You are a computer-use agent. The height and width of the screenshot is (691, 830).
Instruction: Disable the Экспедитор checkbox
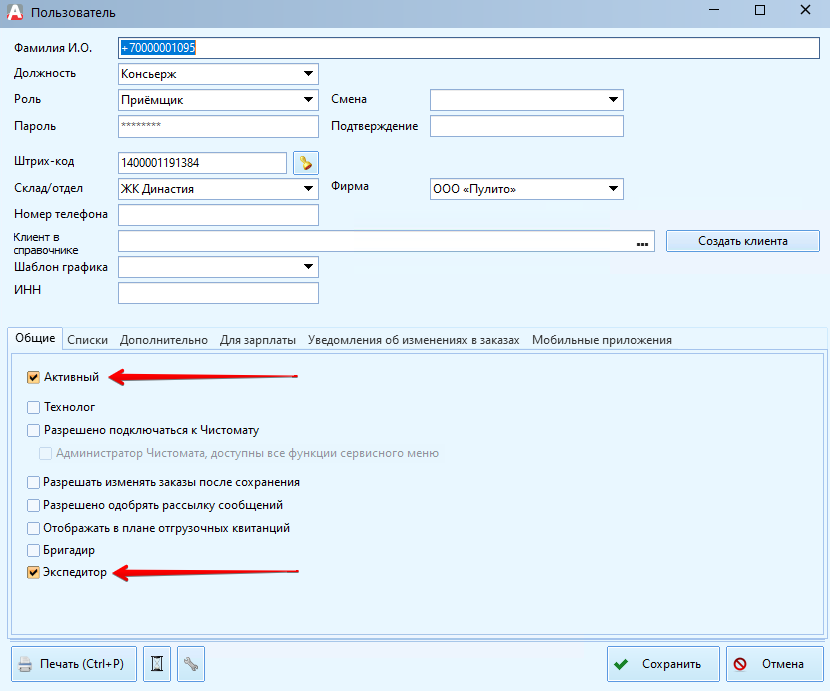coord(34,572)
